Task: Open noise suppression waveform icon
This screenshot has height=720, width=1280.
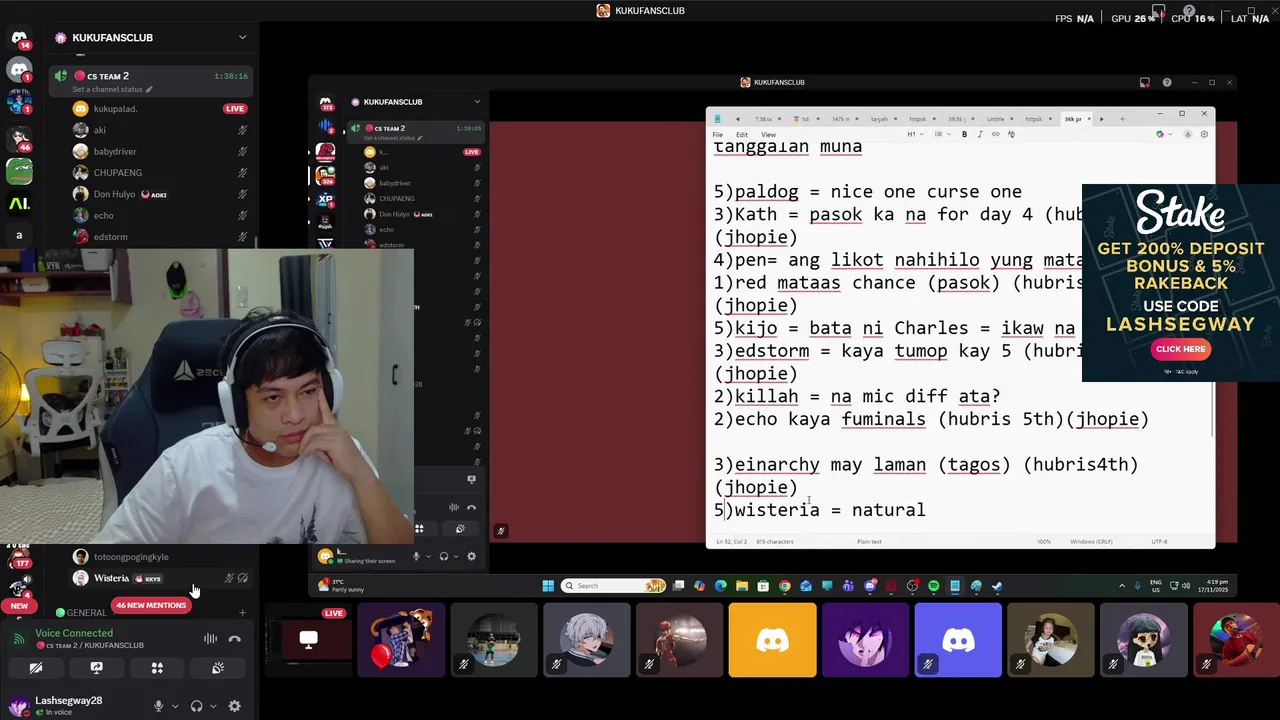Action: click(210, 639)
